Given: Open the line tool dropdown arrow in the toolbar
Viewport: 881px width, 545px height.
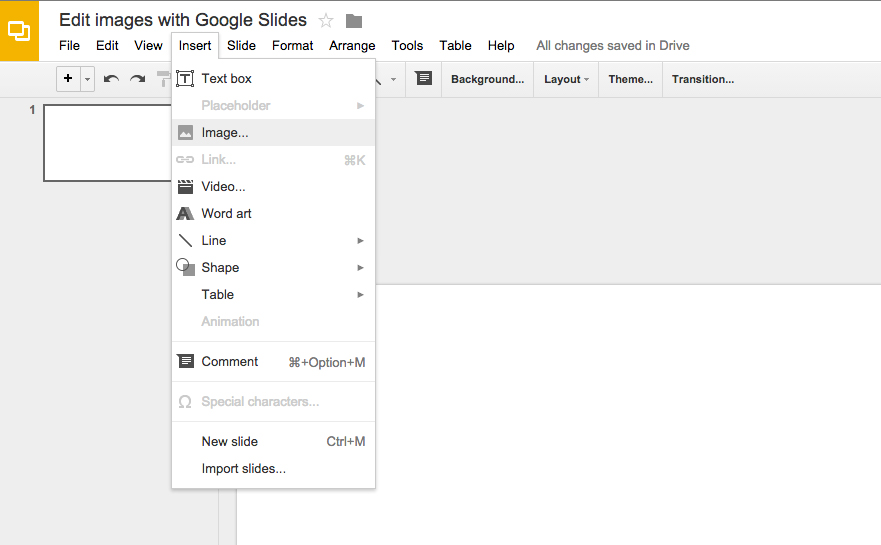Looking at the screenshot, I should click(x=393, y=79).
